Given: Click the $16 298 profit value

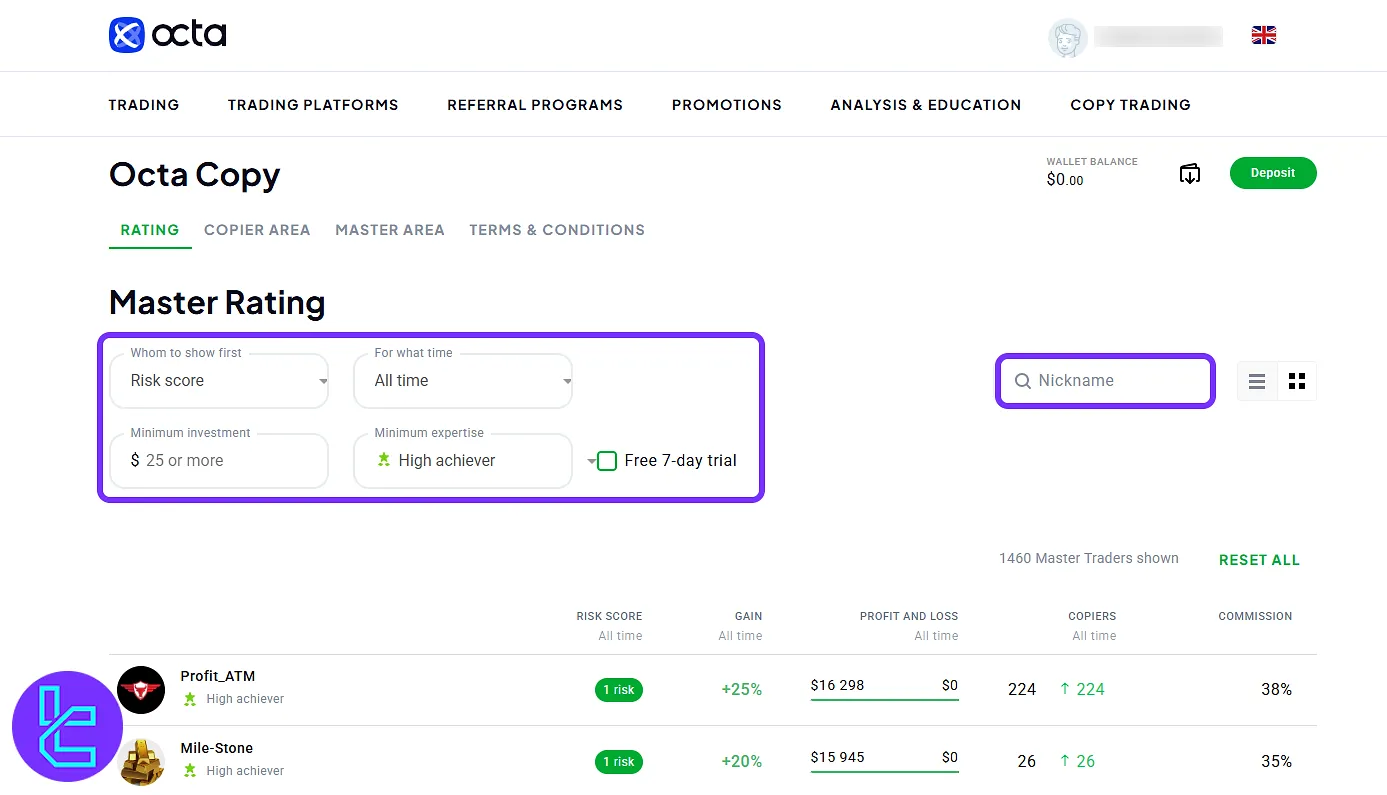Looking at the screenshot, I should click(x=838, y=685).
